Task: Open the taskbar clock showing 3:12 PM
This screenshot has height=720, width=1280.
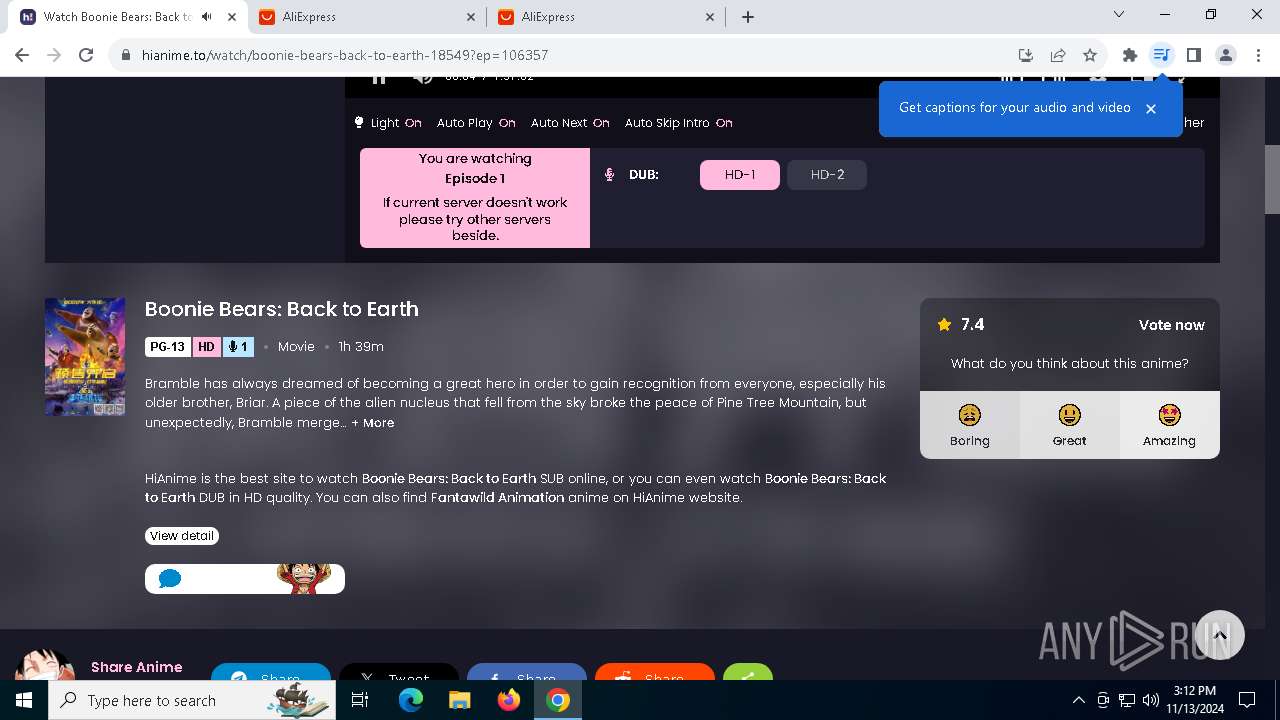Action: [1195, 700]
